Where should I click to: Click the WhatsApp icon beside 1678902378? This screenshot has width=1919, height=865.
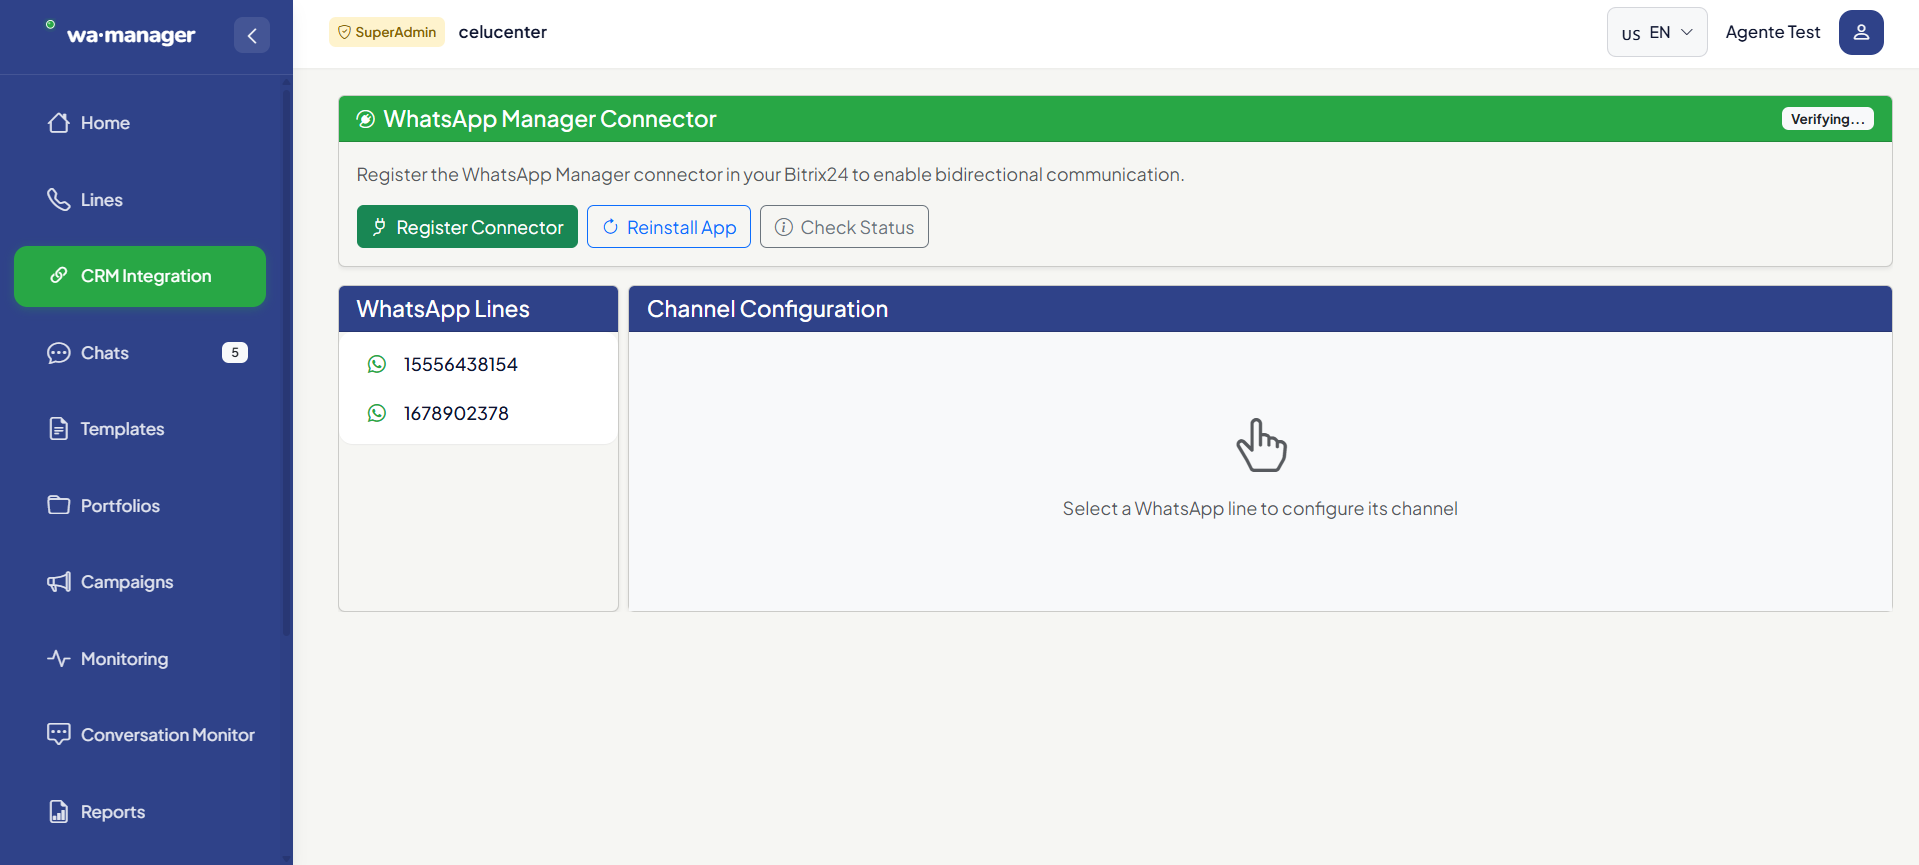tap(377, 413)
